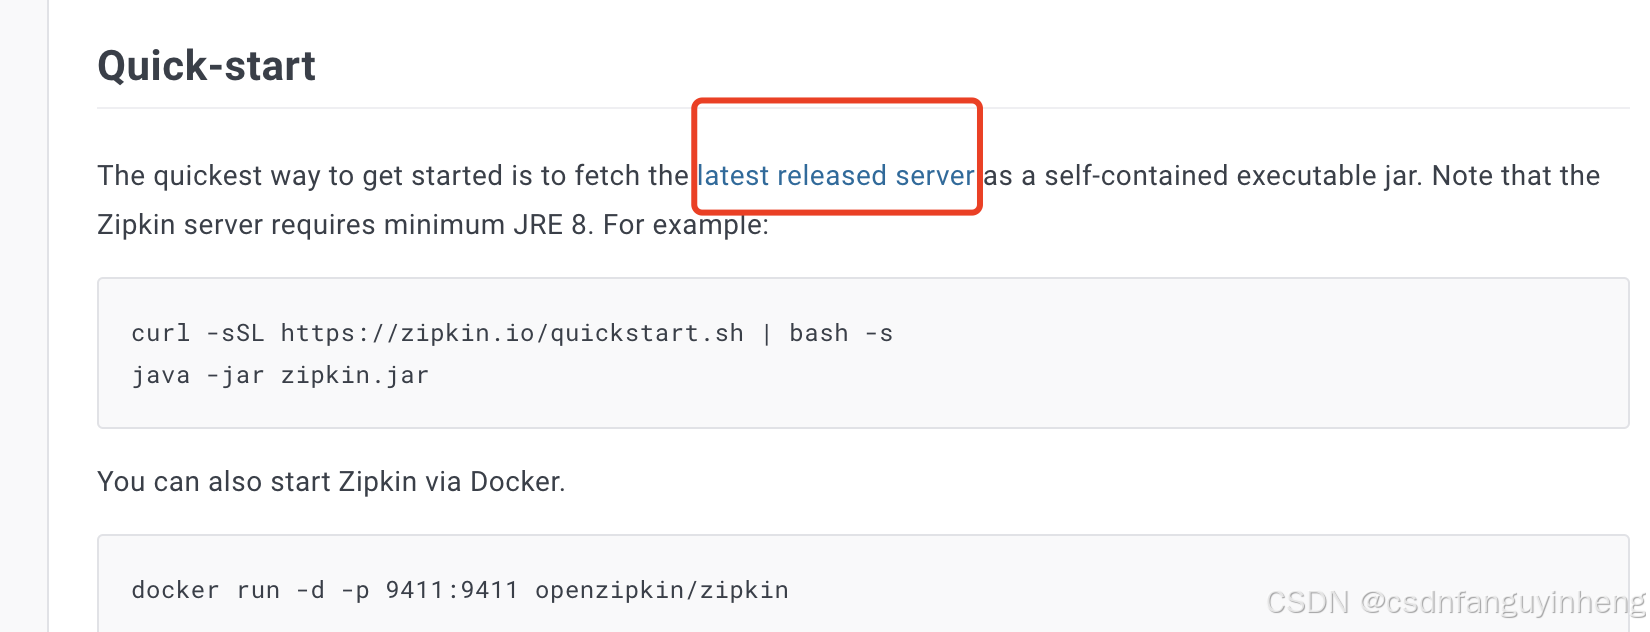The width and height of the screenshot is (1650, 632).
Task: Click 'bash -s' in the curl command
Action: tap(840, 333)
